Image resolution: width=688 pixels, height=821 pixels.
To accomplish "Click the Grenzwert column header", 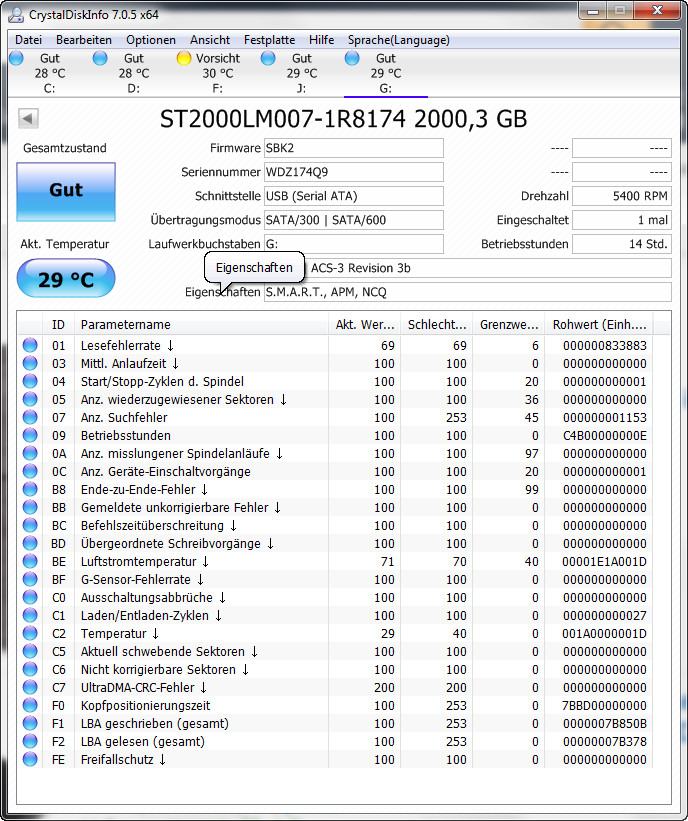I will pos(509,325).
